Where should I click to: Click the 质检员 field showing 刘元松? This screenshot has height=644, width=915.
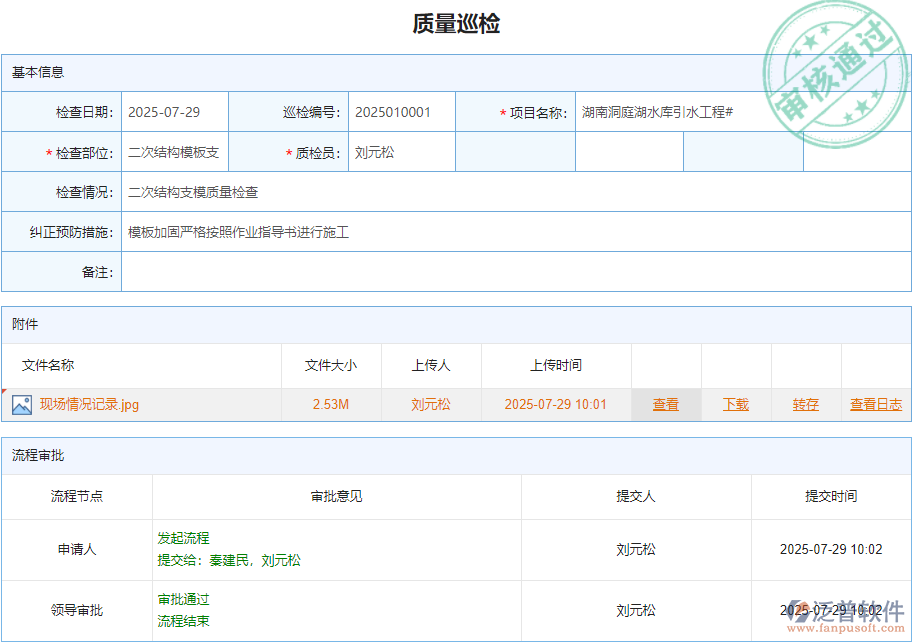400,151
